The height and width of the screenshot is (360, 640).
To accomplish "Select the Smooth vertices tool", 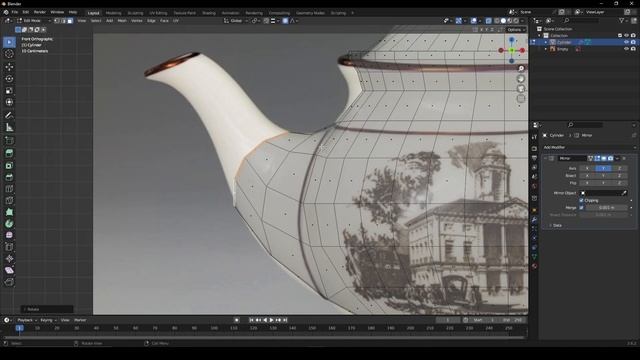I will coord(9,236).
